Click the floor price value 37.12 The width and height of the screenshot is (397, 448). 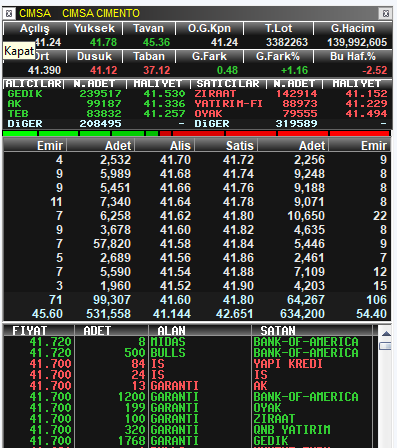click(157, 70)
